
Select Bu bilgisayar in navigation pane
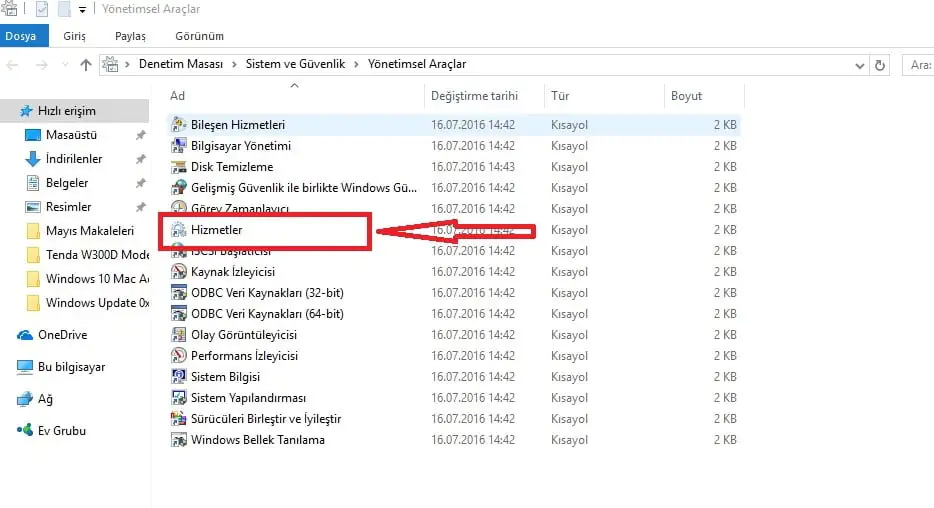click(x=70, y=367)
